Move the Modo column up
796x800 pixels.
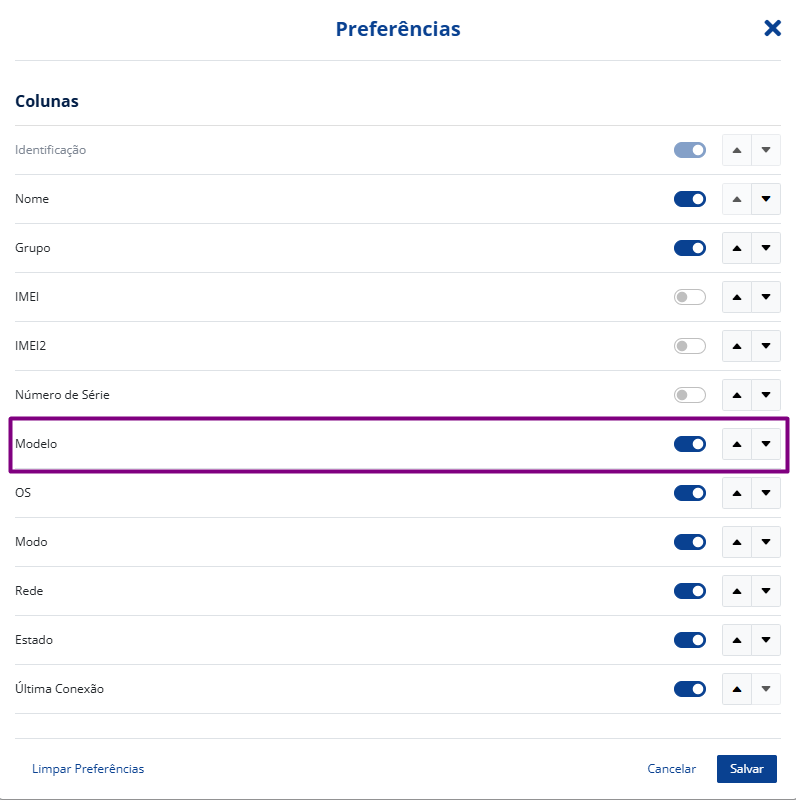tap(737, 542)
